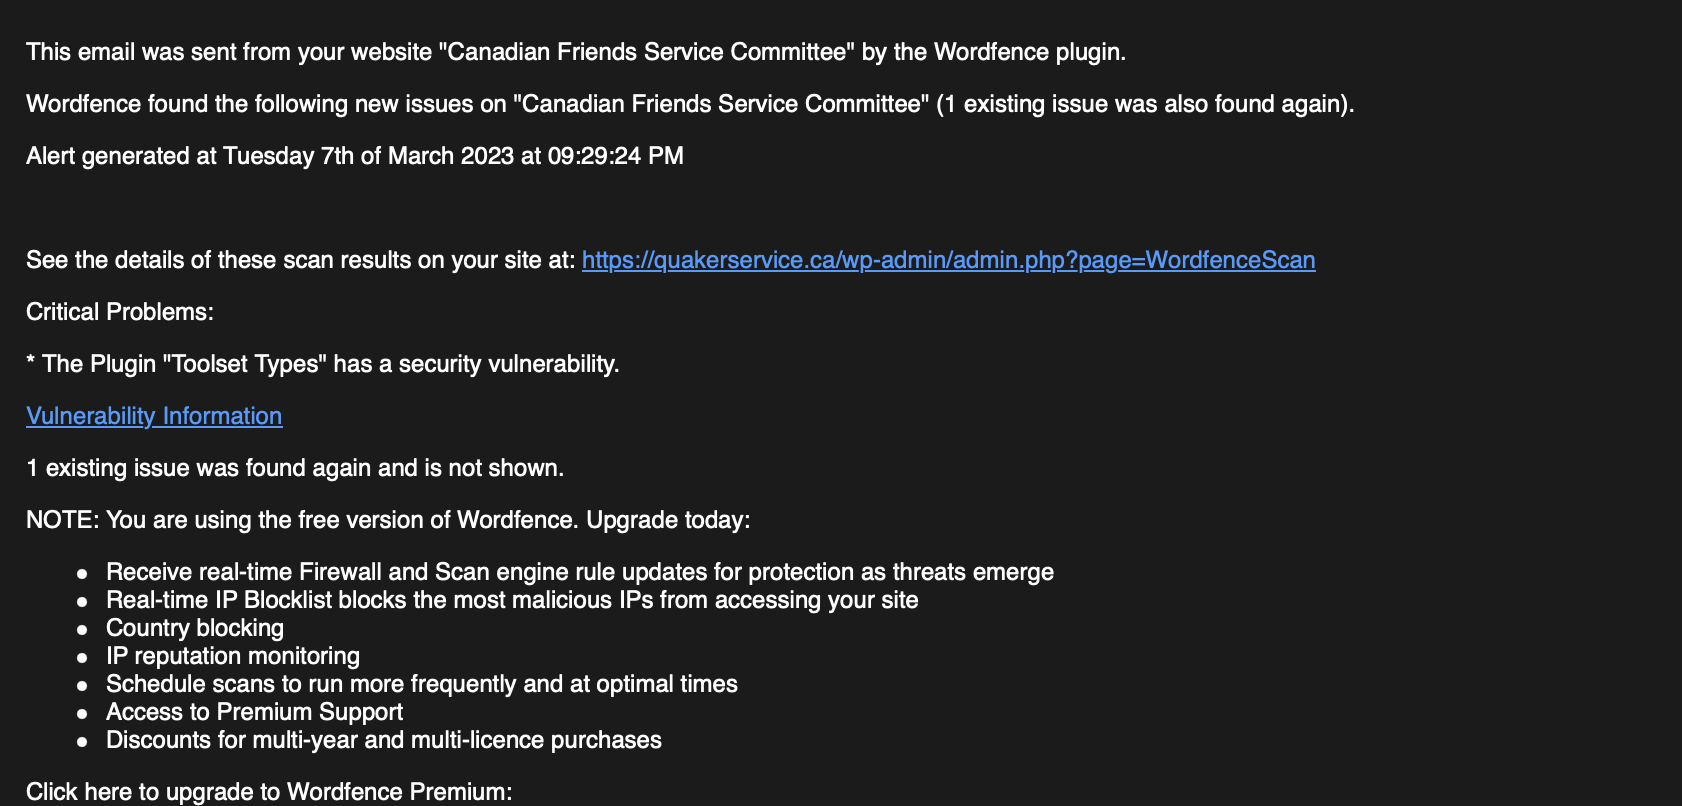Click the alert generated timestamp line

click(x=355, y=156)
